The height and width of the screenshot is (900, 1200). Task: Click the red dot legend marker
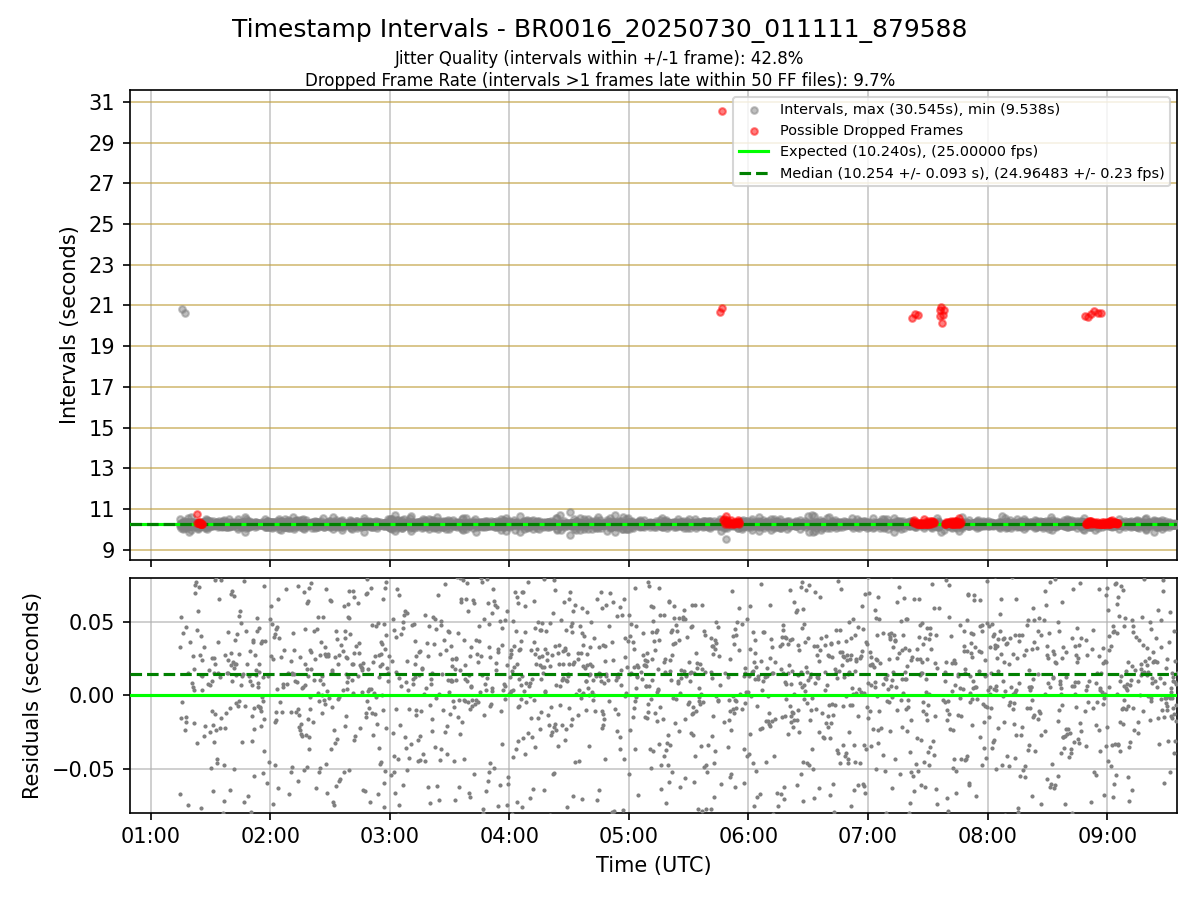tap(755, 130)
